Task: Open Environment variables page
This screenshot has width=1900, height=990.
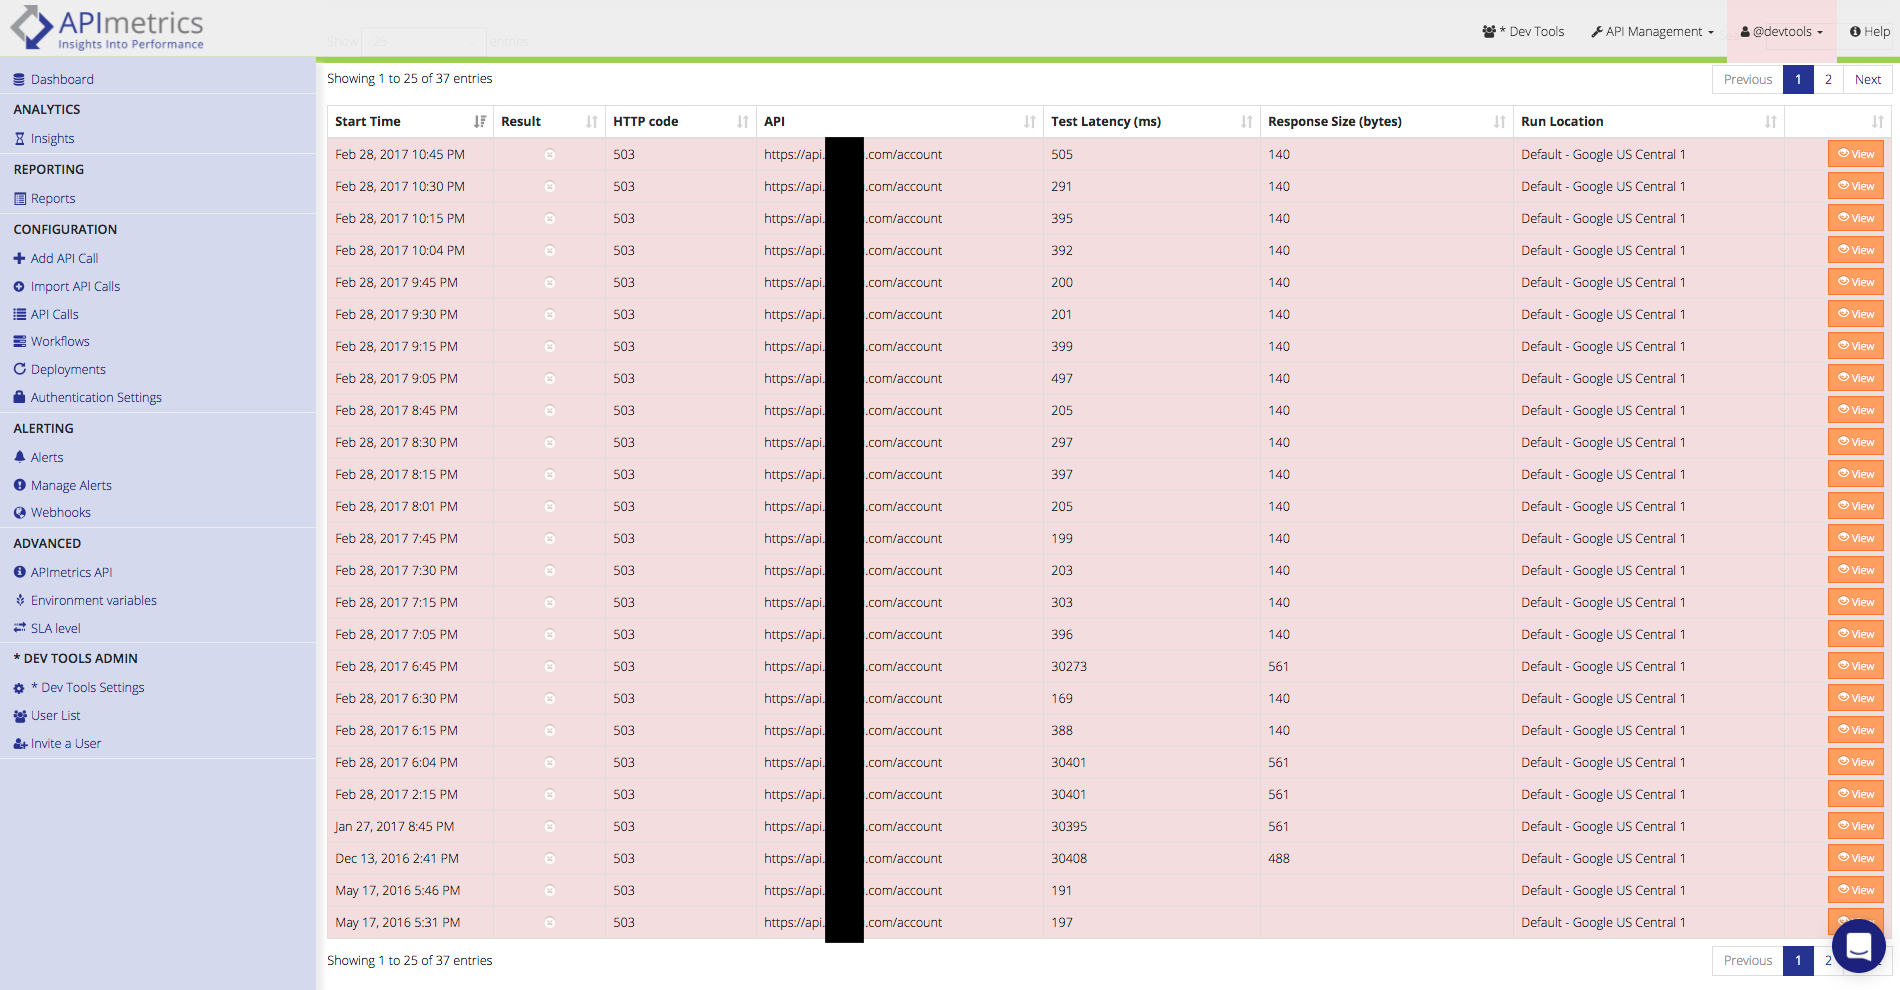Action: pos(94,600)
